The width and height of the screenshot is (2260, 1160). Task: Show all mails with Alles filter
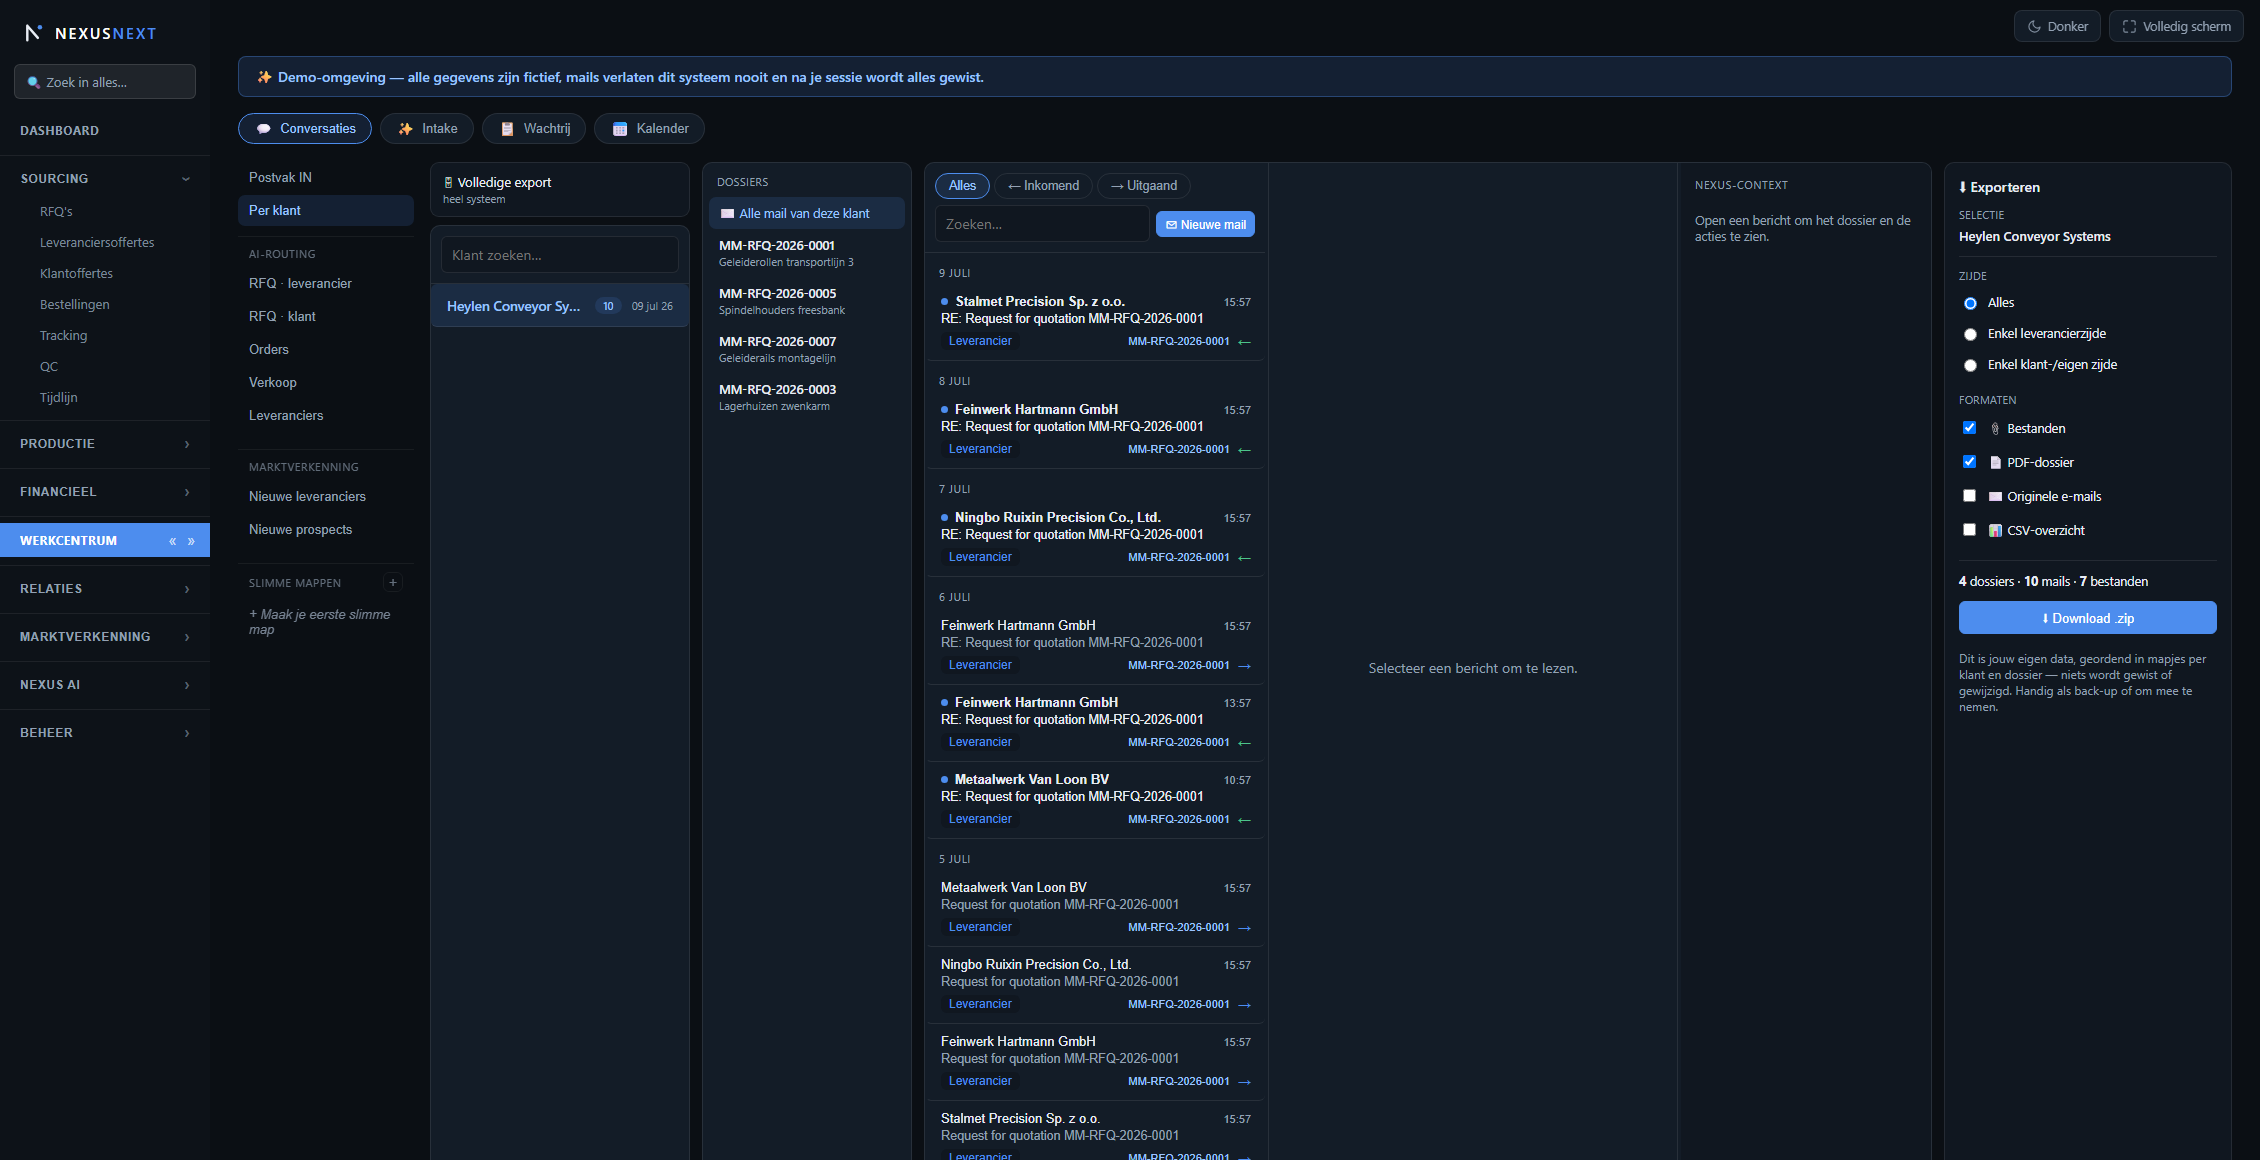pos(962,186)
